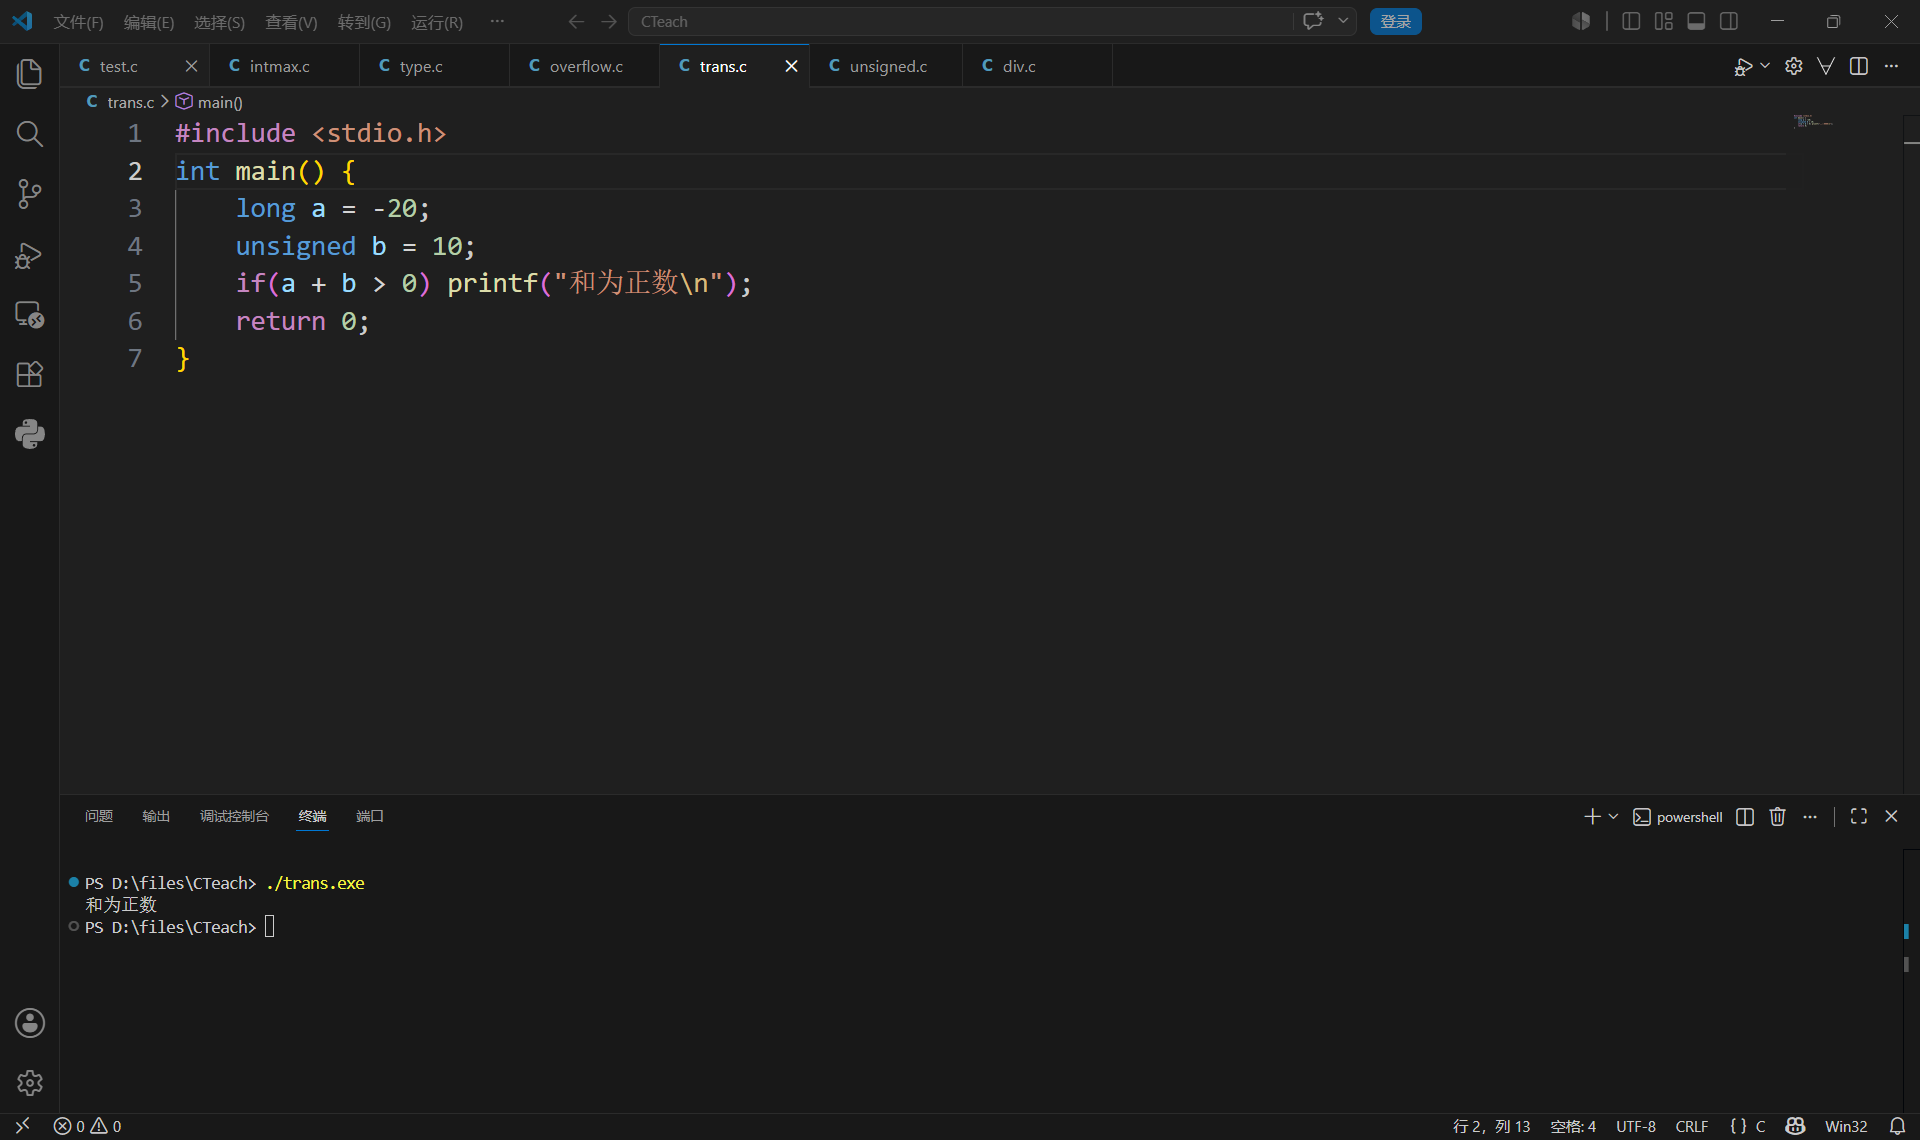Click the Kill Terminal trash icon

(1777, 817)
